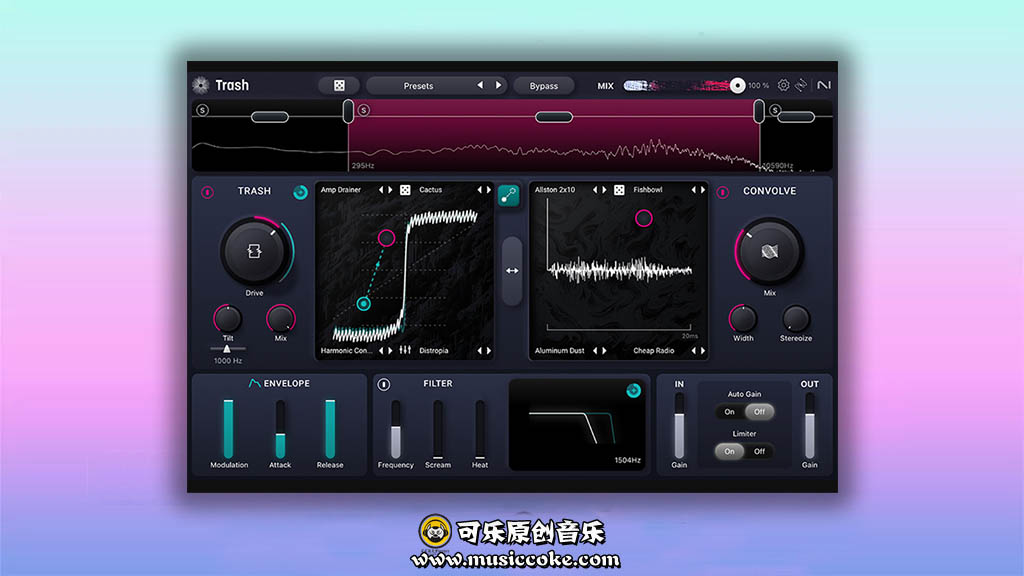The width and height of the screenshot is (1024, 576).
Task: Open the Fishbowl impulse selector
Action: [648, 190]
